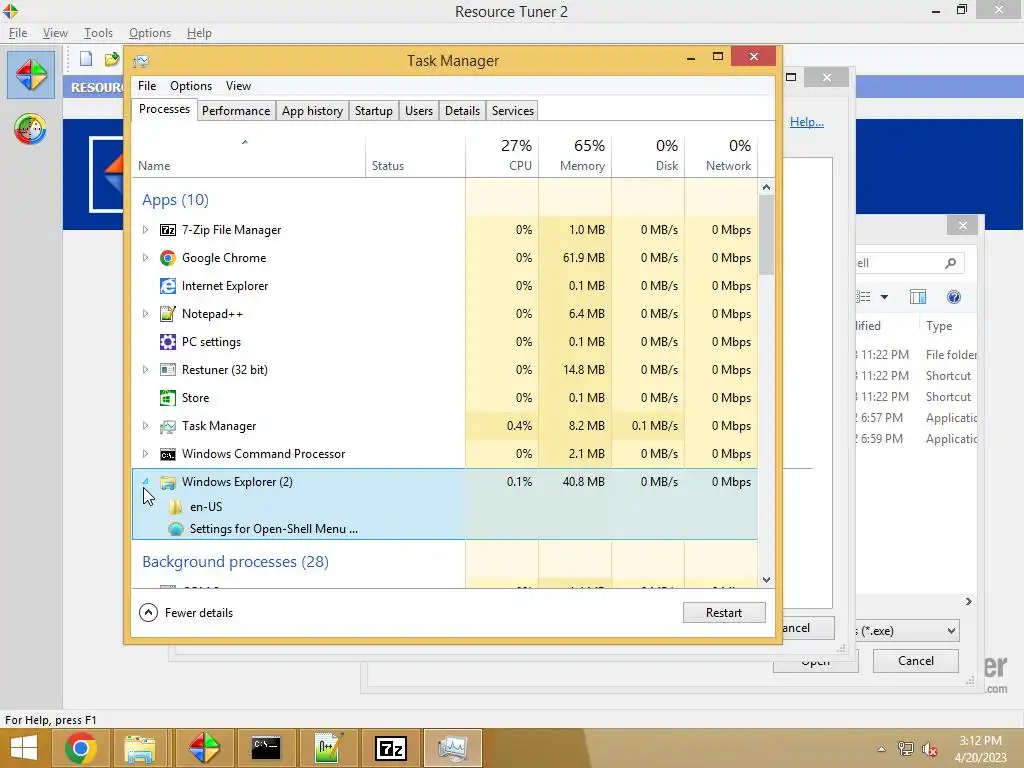This screenshot has height=768, width=1024.
Task: Collapse the Windows Explorer (2) group
Action: coord(145,482)
